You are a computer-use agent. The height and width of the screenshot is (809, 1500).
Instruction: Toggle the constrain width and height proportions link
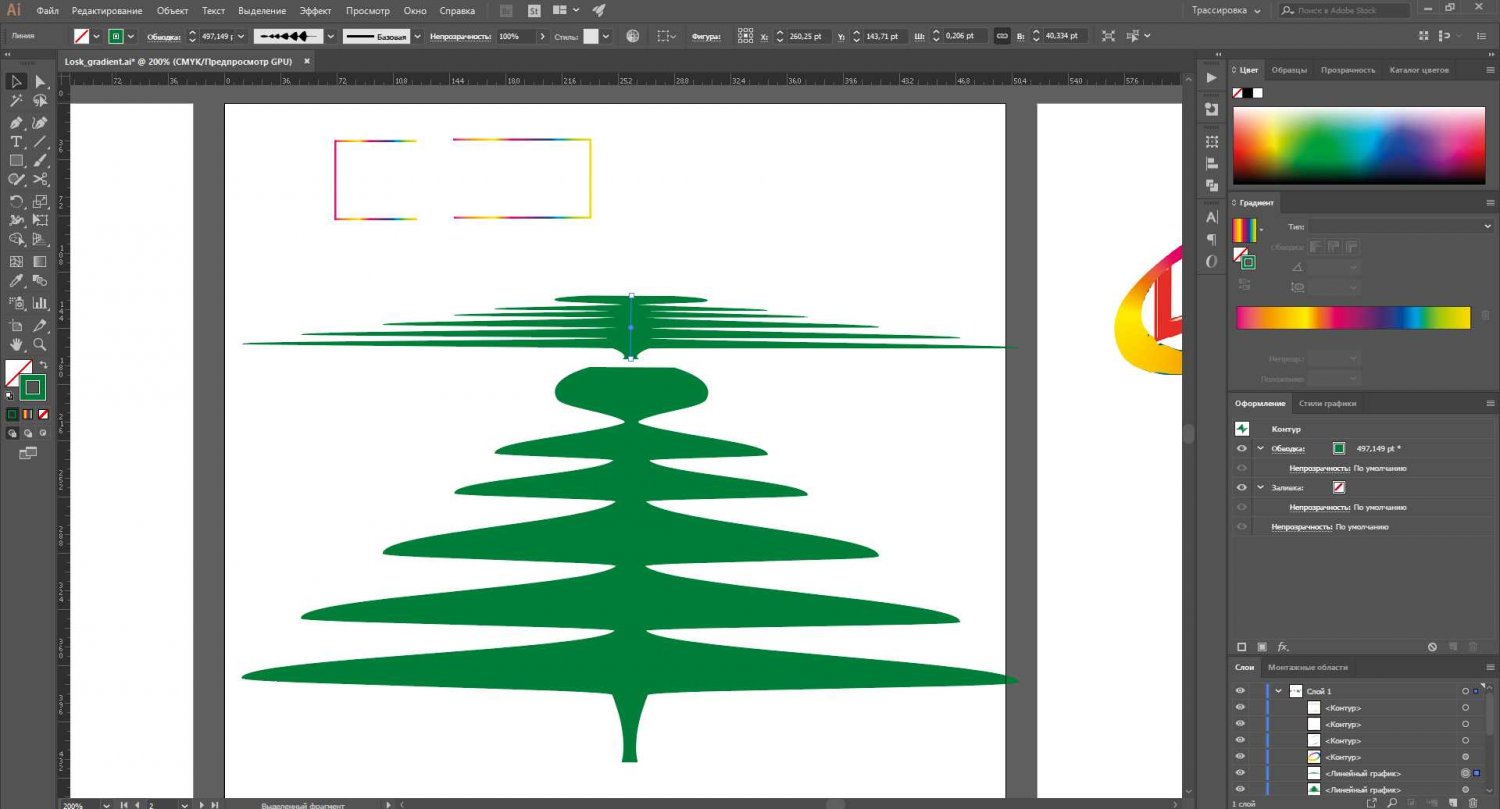1002,36
